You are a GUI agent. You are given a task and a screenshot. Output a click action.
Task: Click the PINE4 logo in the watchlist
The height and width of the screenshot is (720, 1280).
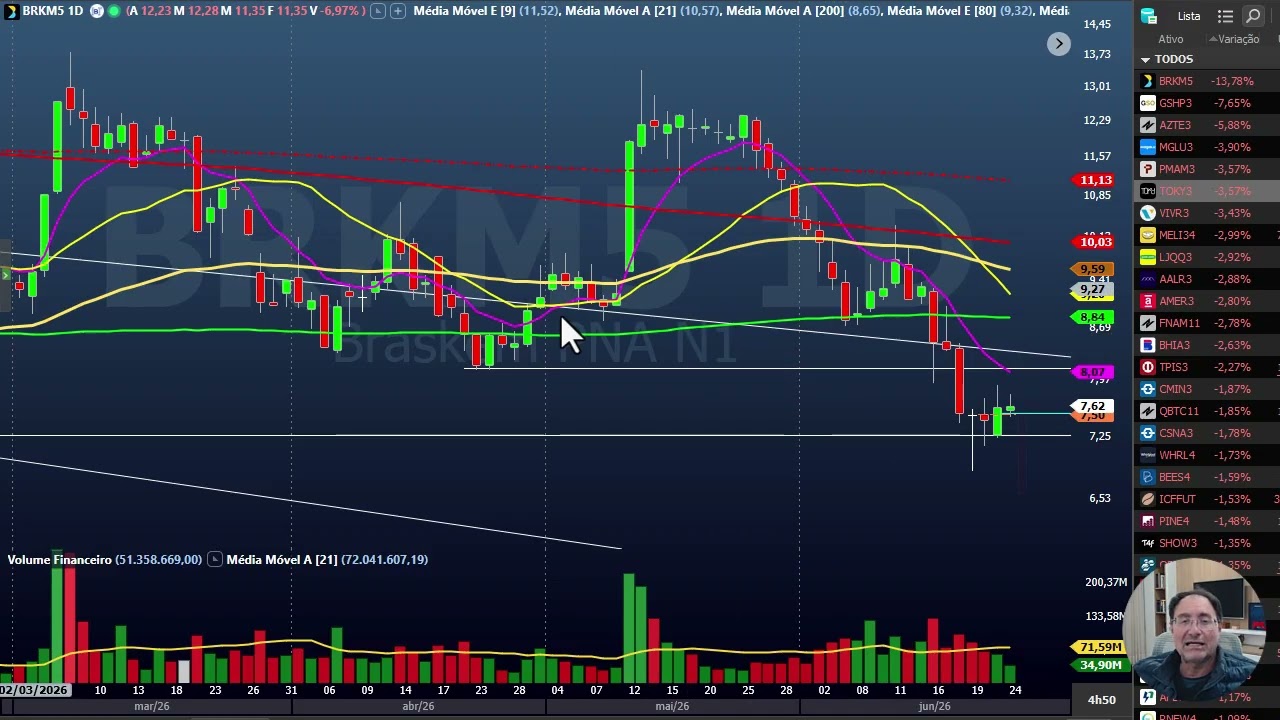click(x=1148, y=521)
